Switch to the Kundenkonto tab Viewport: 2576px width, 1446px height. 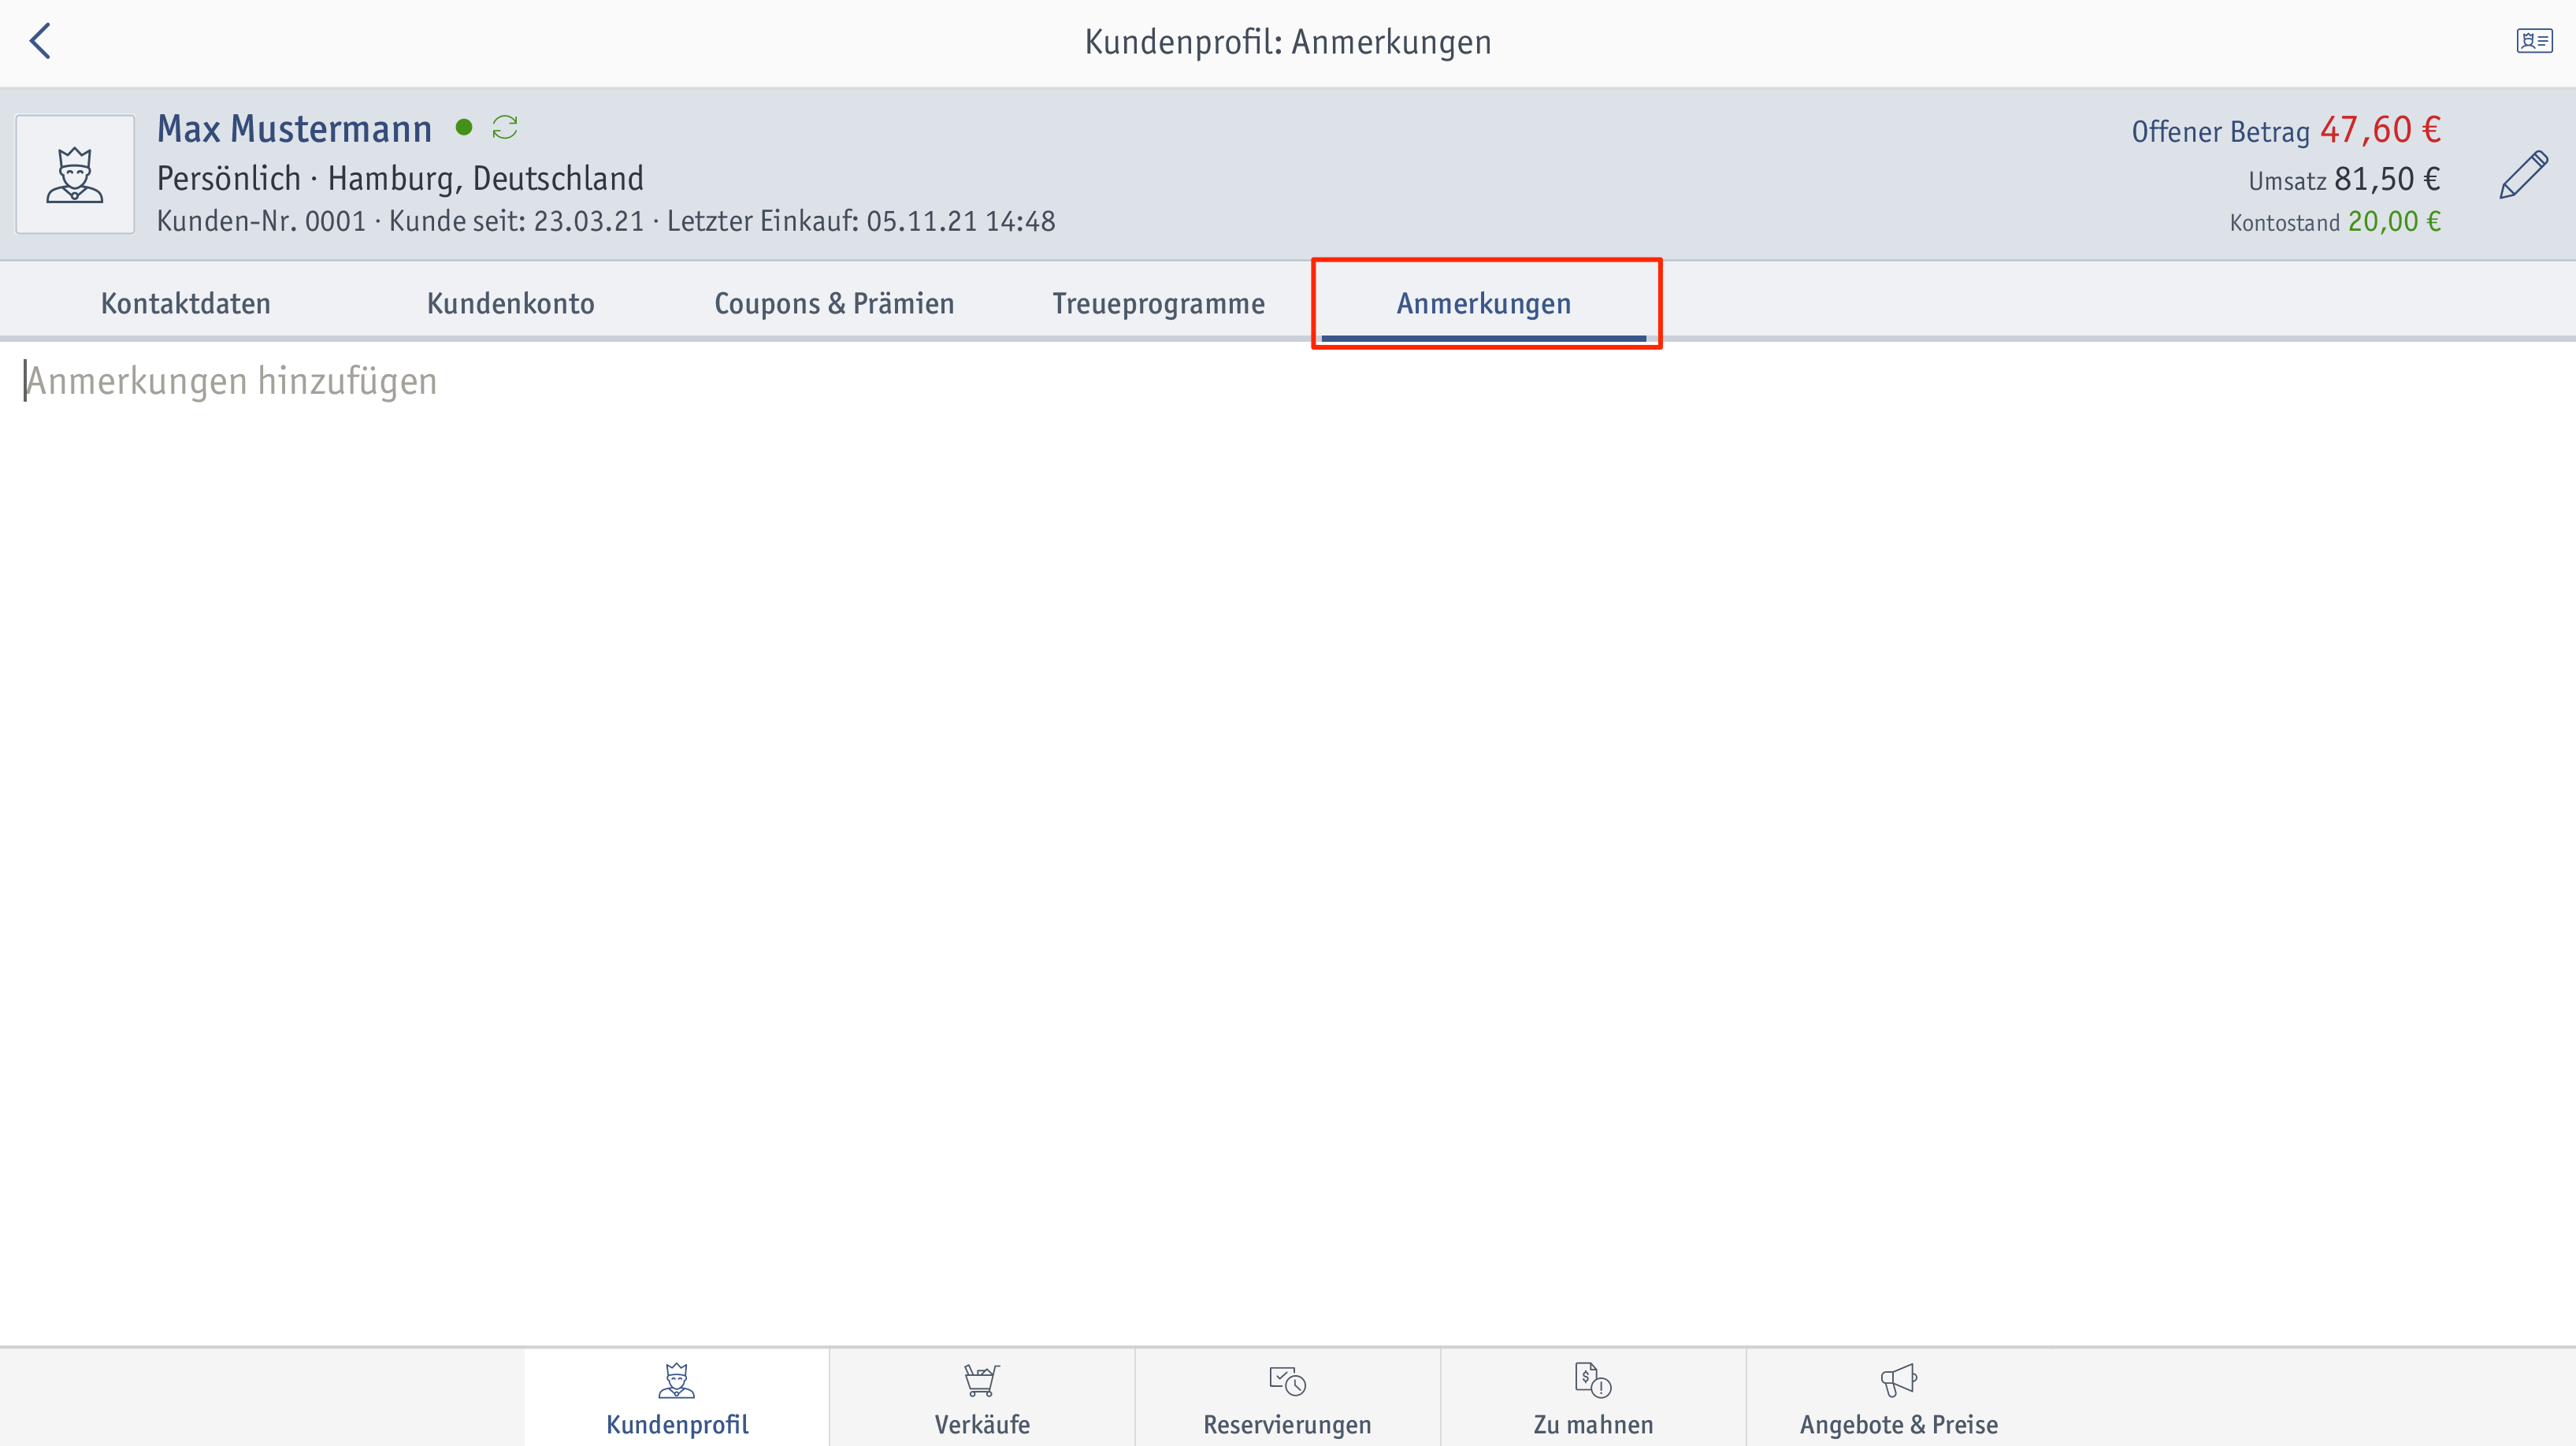click(511, 303)
